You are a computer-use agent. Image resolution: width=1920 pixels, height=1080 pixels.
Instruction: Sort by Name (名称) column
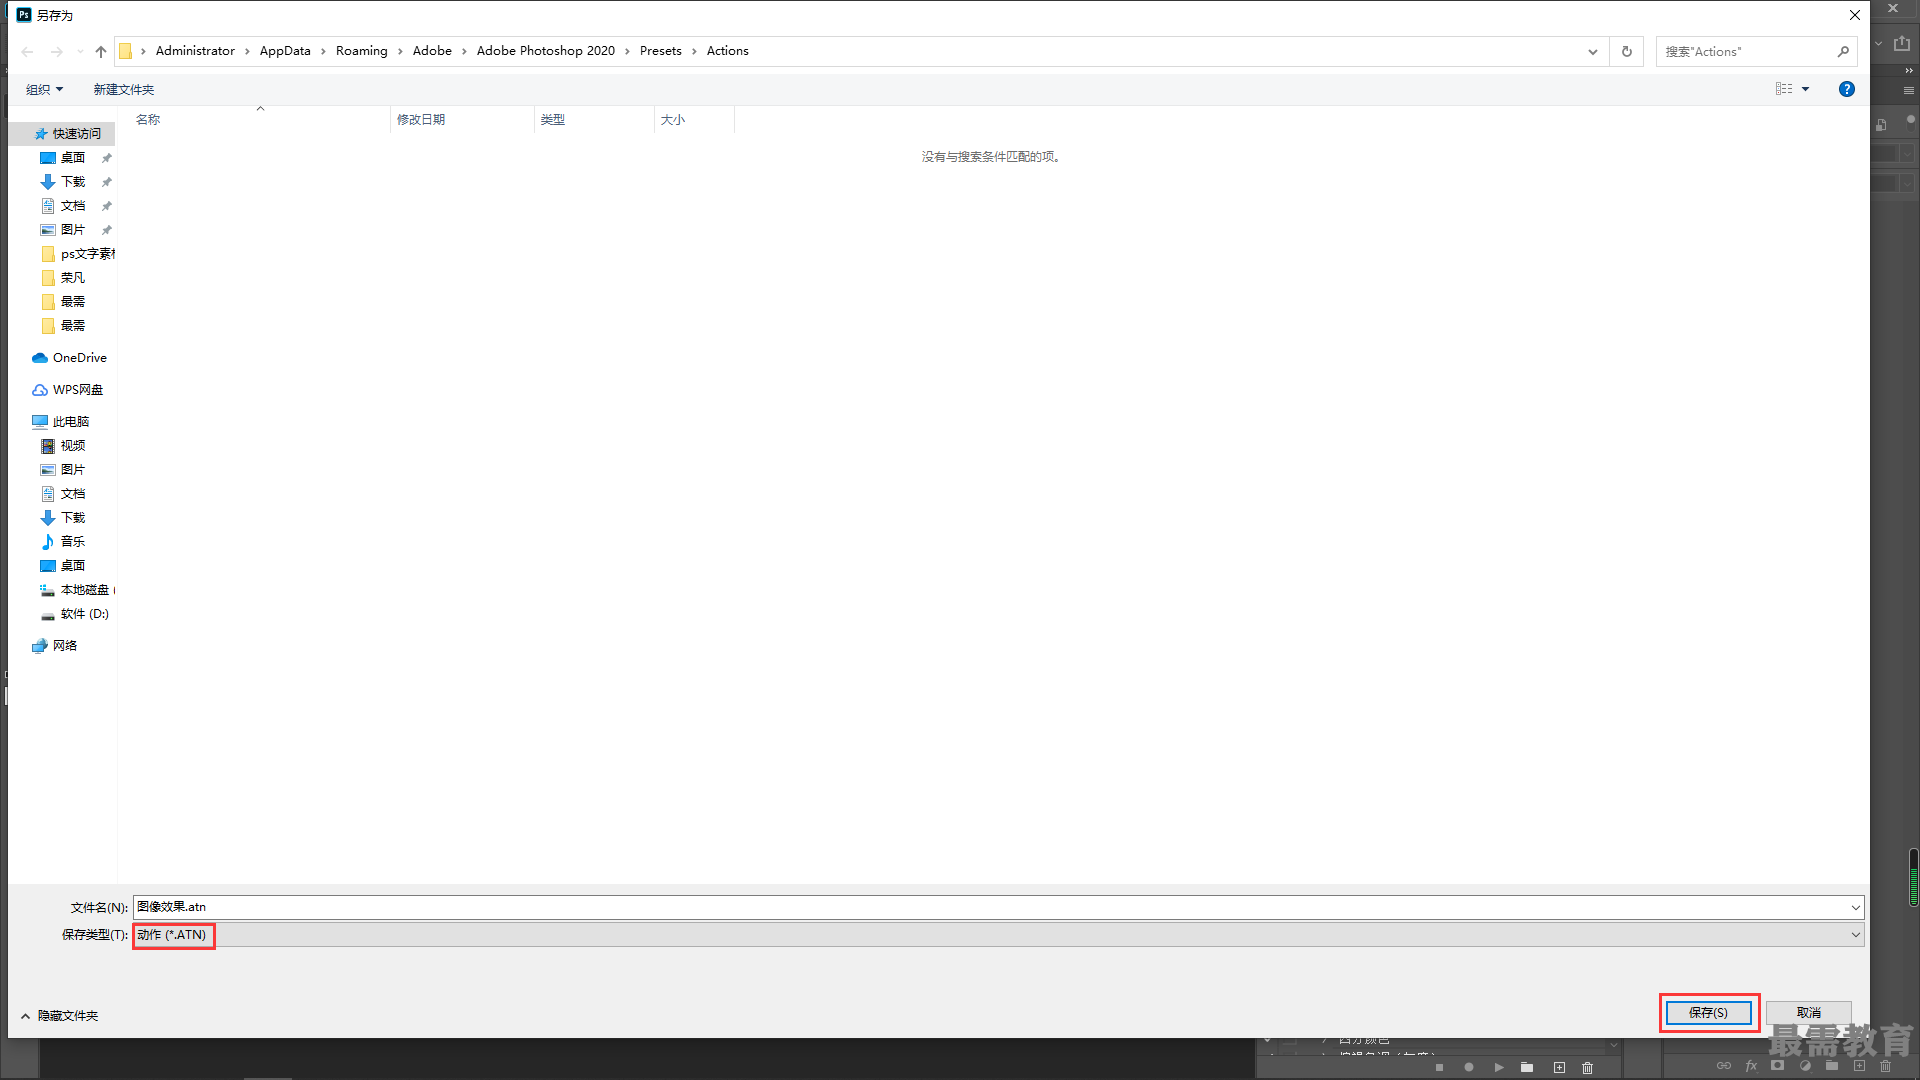tap(260, 119)
